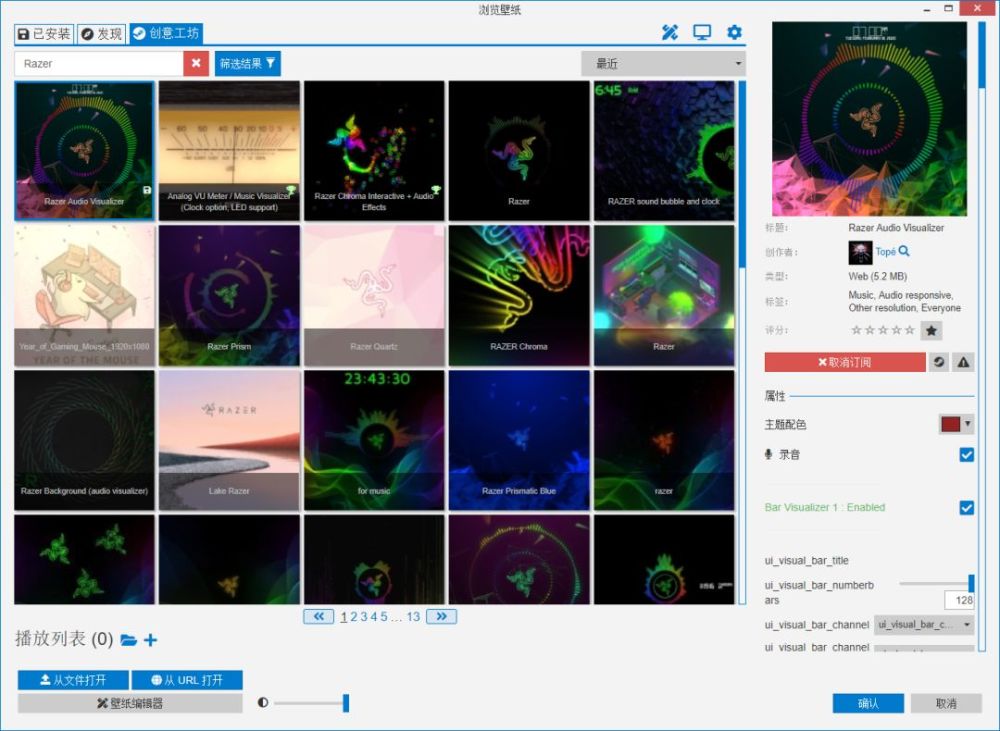Toggle the 录音 audio recording checkbox

point(966,454)
